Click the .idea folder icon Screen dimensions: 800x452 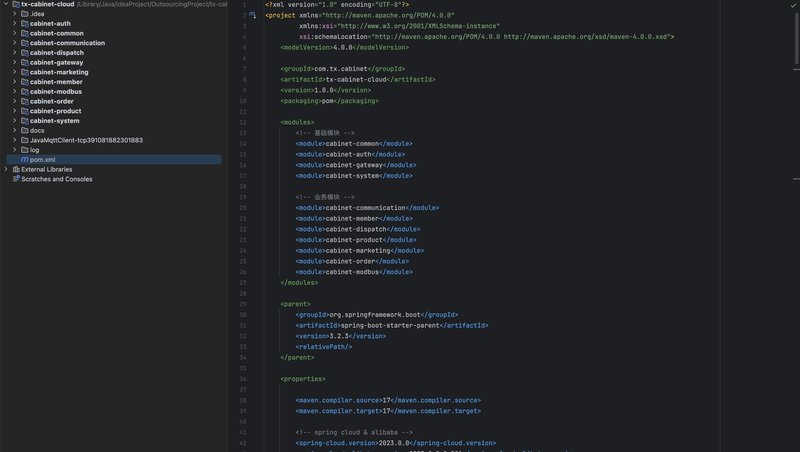(24, 14)
